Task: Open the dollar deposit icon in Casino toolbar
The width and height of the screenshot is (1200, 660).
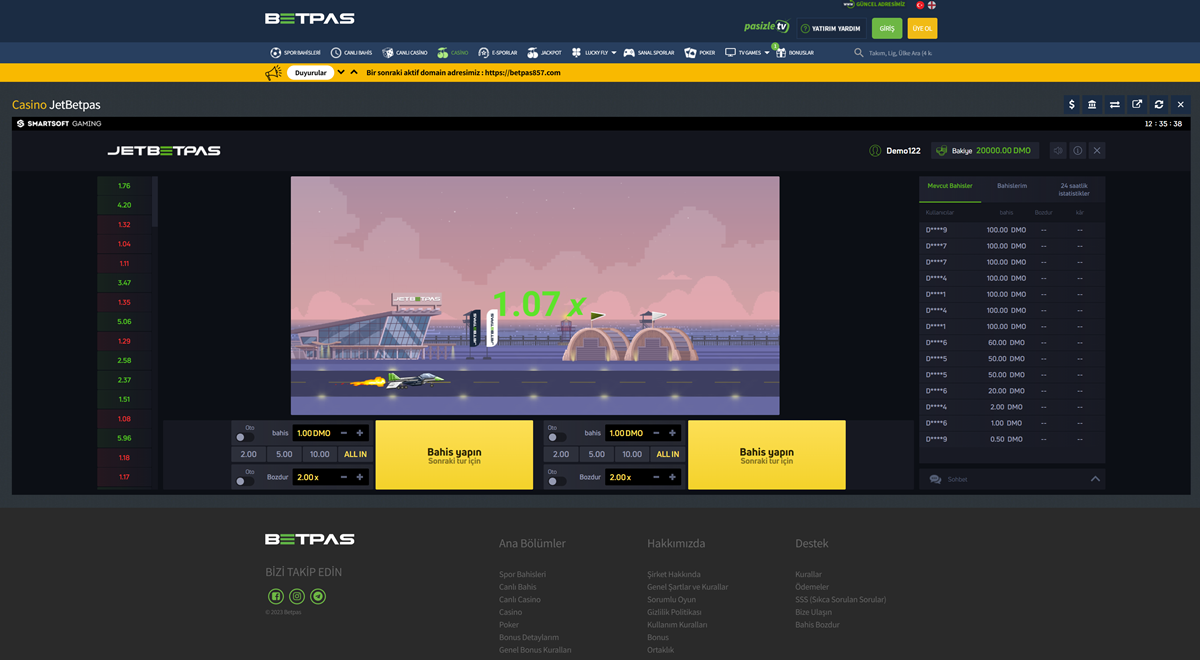Action: [x=1072, y=104]
